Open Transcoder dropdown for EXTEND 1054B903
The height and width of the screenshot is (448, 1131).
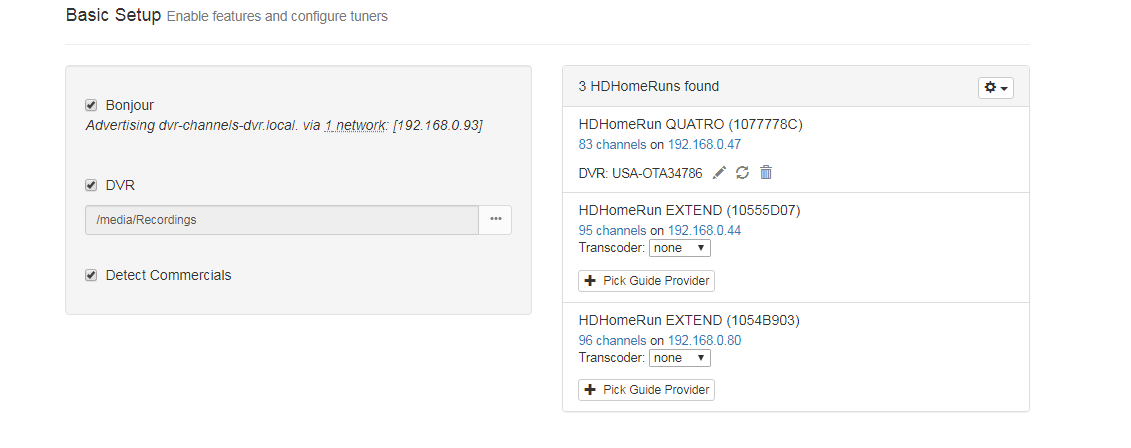[679, 358]
